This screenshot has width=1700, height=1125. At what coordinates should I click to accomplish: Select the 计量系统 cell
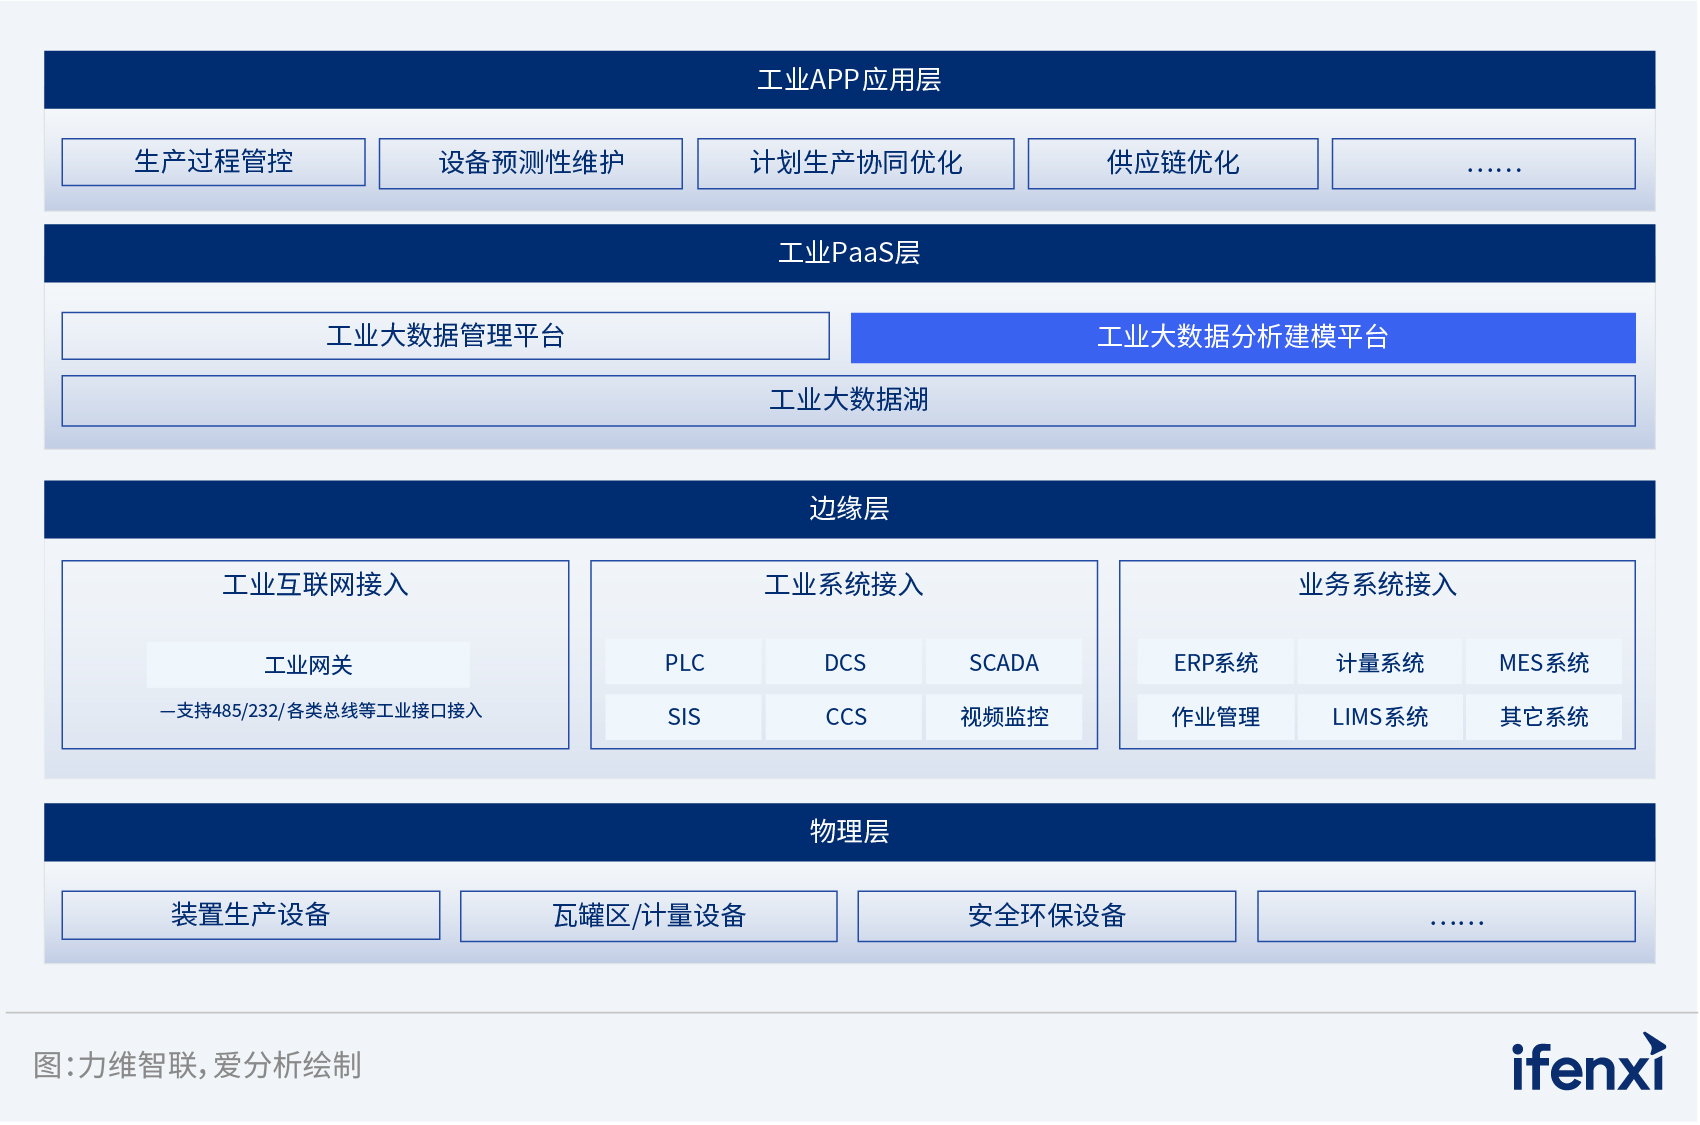[x=1380, y=662]
